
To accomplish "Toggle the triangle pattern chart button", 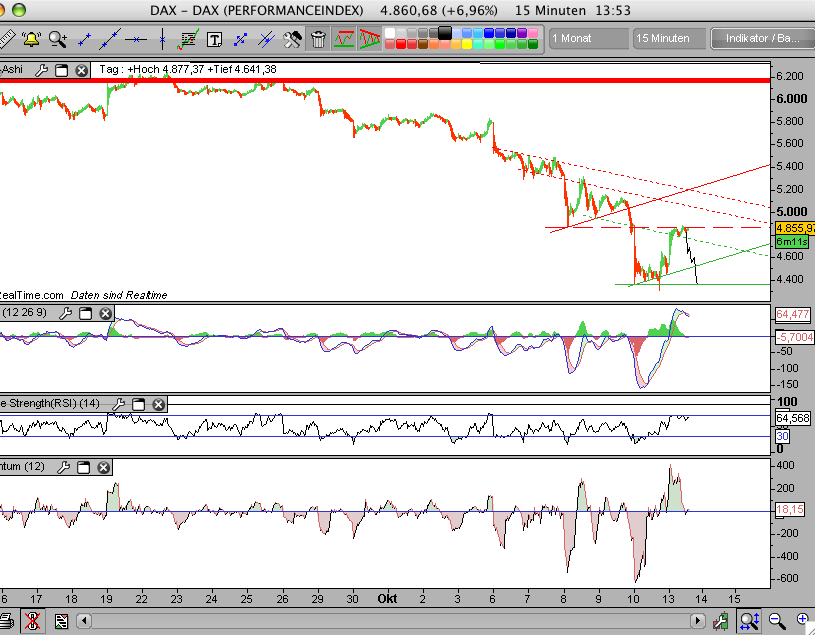I will (x=369, y=40).
